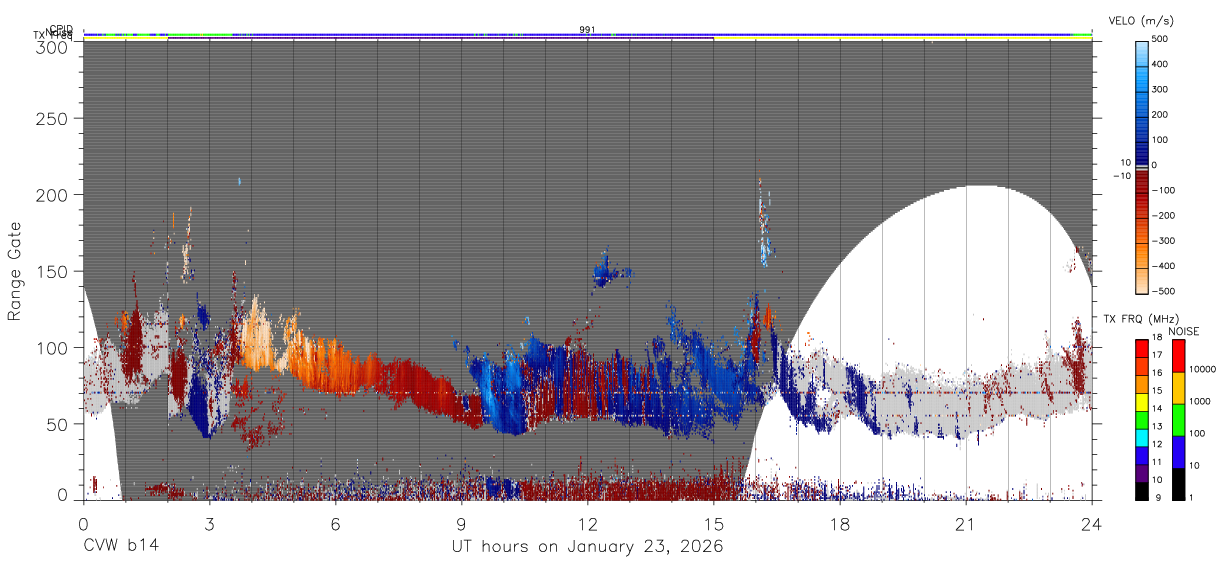The image size is (1228, 567).
Task: Select the "UT hours on January 23, 2026" label
Action: click(x=587, y=547)
